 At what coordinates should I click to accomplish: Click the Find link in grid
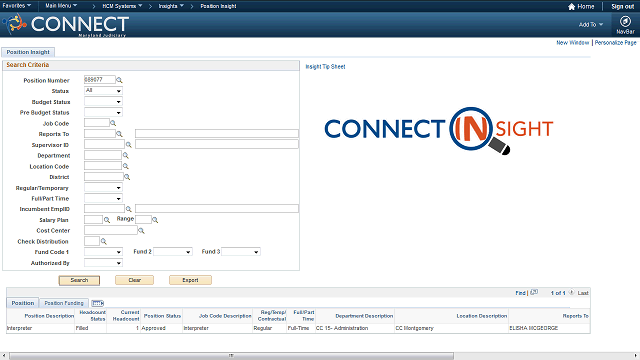(520, 293)
